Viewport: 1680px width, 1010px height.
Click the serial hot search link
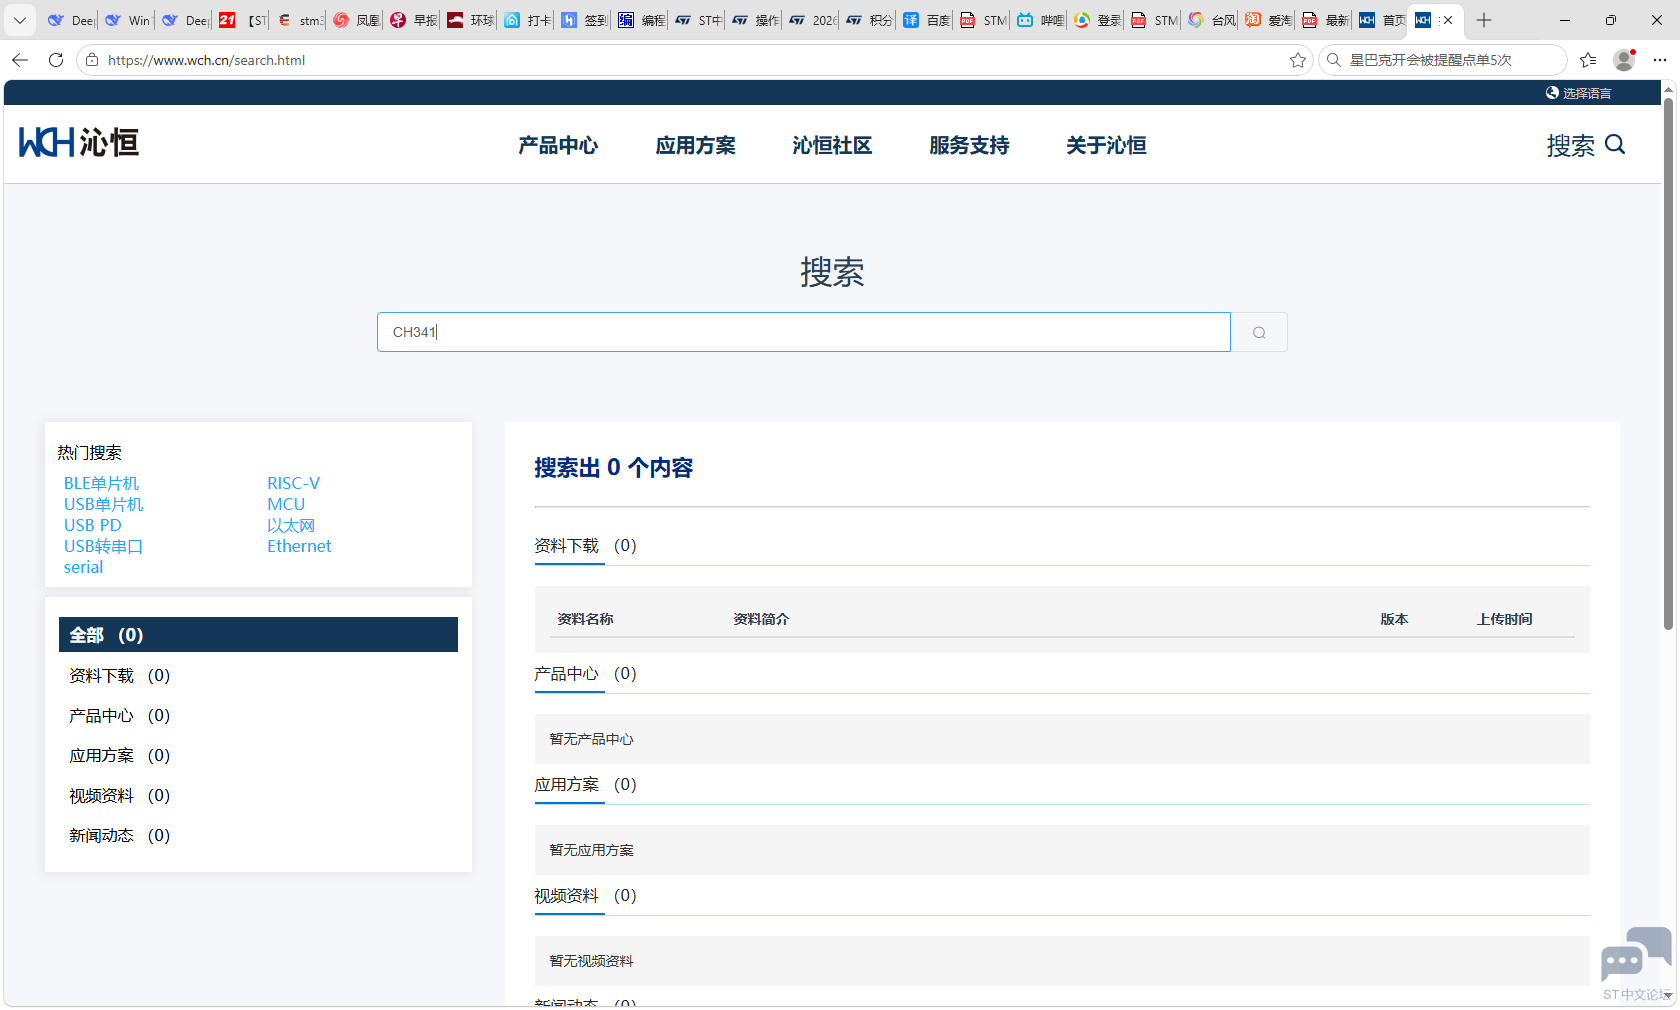click(x=83, y=567)
